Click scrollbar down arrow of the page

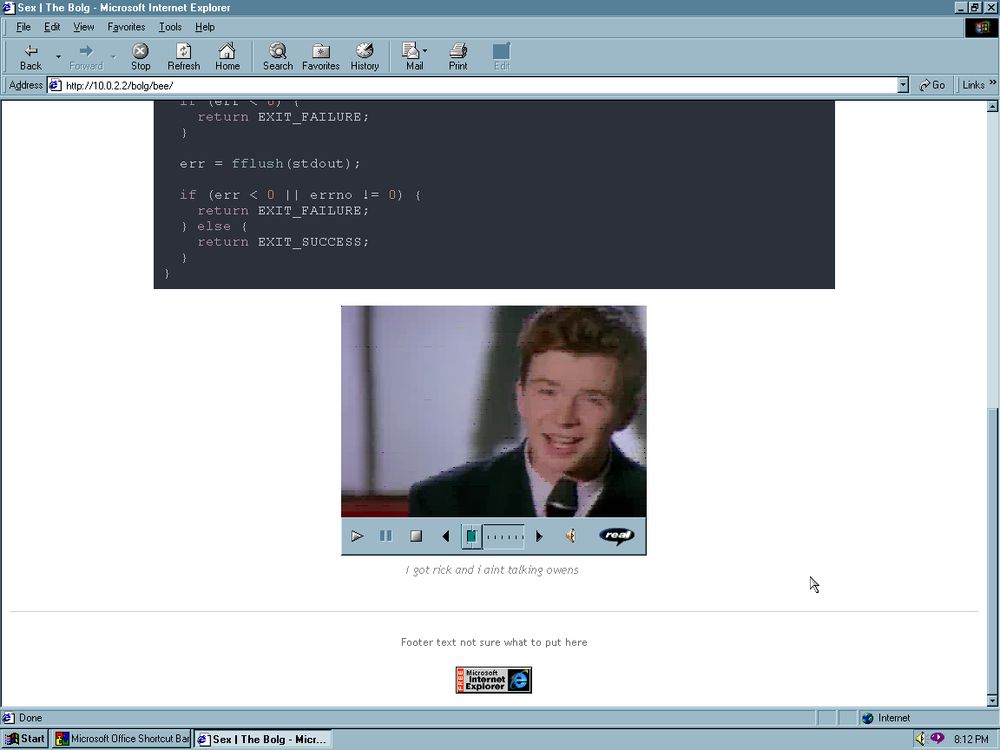pos(992,700)
